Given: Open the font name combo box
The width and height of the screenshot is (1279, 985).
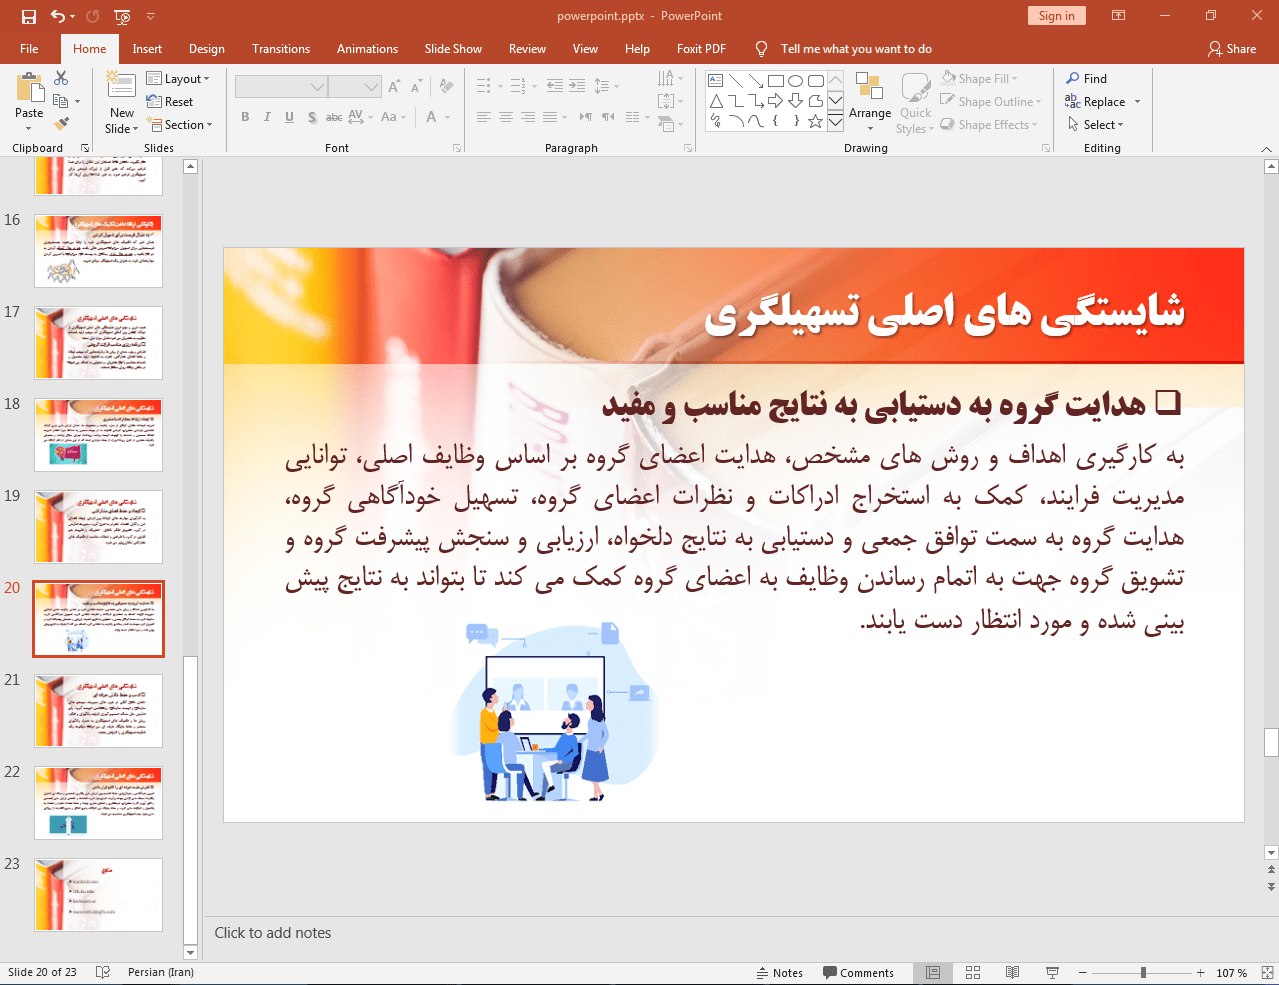Looking at the screenshot, I should pyautogui.click(x=282, y=87).
